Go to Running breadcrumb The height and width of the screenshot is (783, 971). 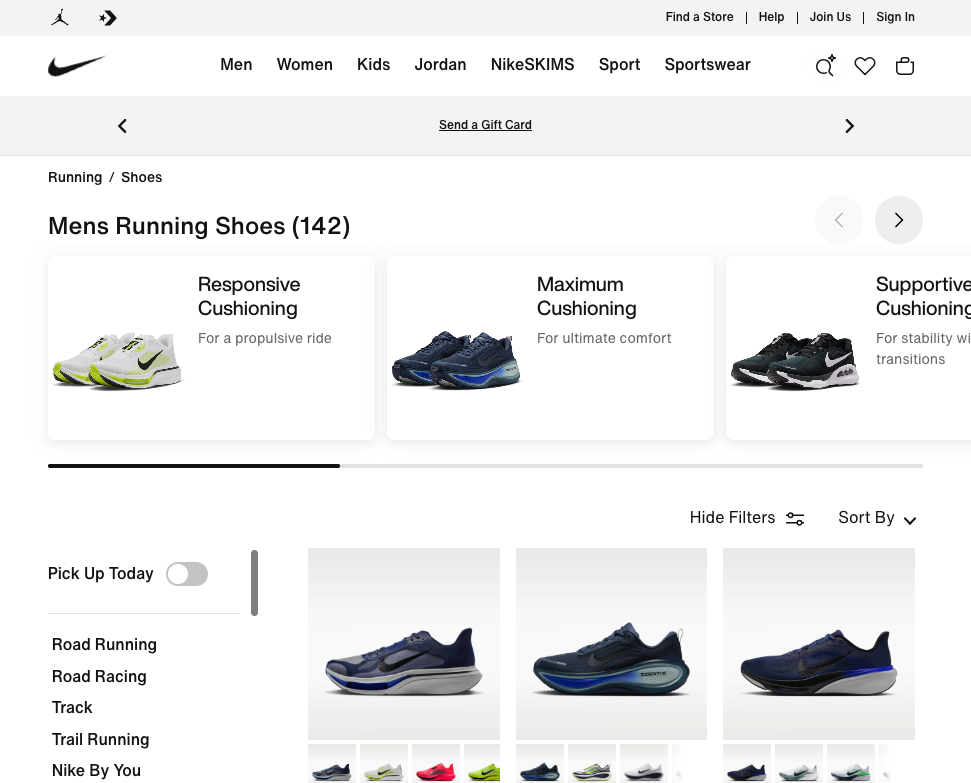[x=75, y=177]
